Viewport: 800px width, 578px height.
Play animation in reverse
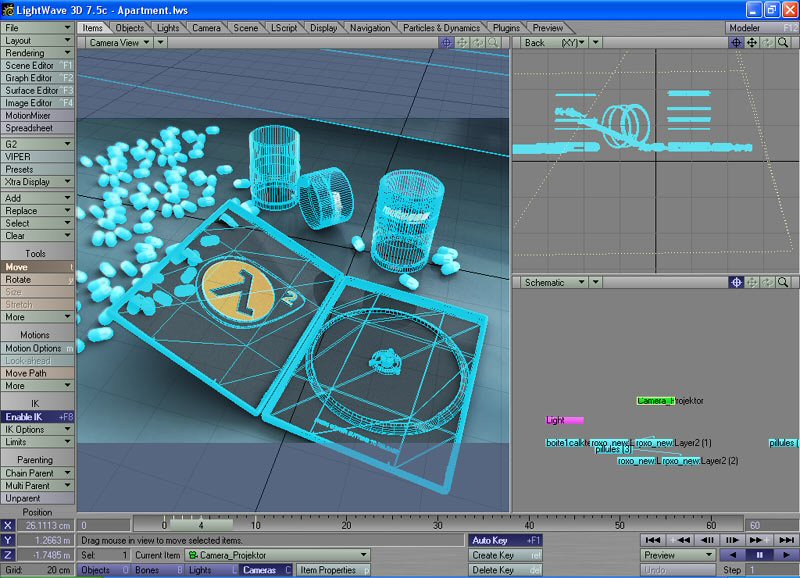(733, 555)
